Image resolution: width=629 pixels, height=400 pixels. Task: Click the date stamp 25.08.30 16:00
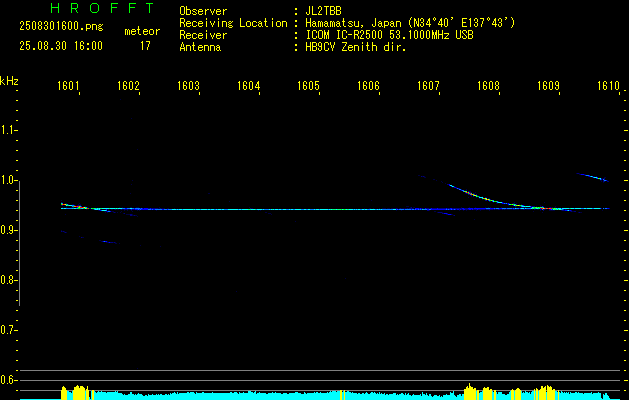click(x=61, y=46)
